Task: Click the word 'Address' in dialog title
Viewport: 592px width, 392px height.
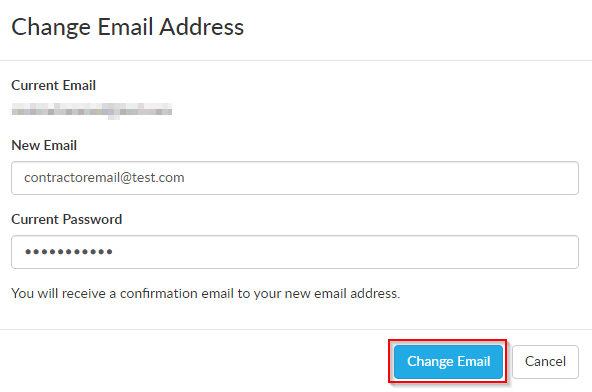Action: tap(202, 27)
